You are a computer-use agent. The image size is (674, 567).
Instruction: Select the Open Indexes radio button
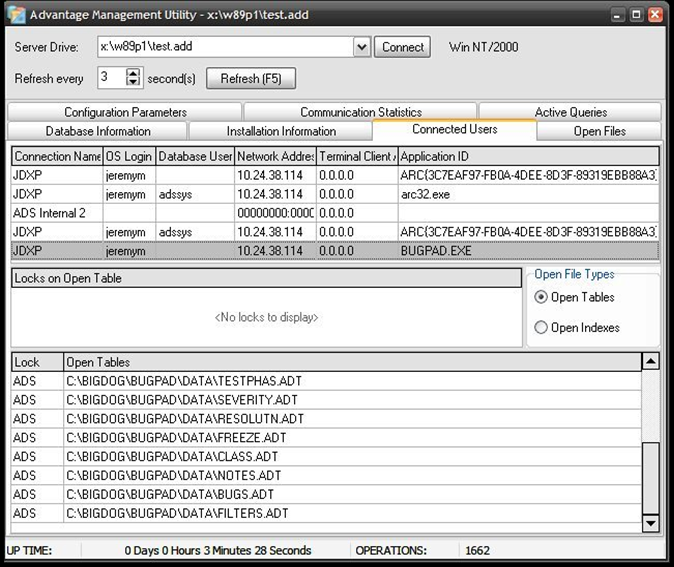[x=541, y=327]
